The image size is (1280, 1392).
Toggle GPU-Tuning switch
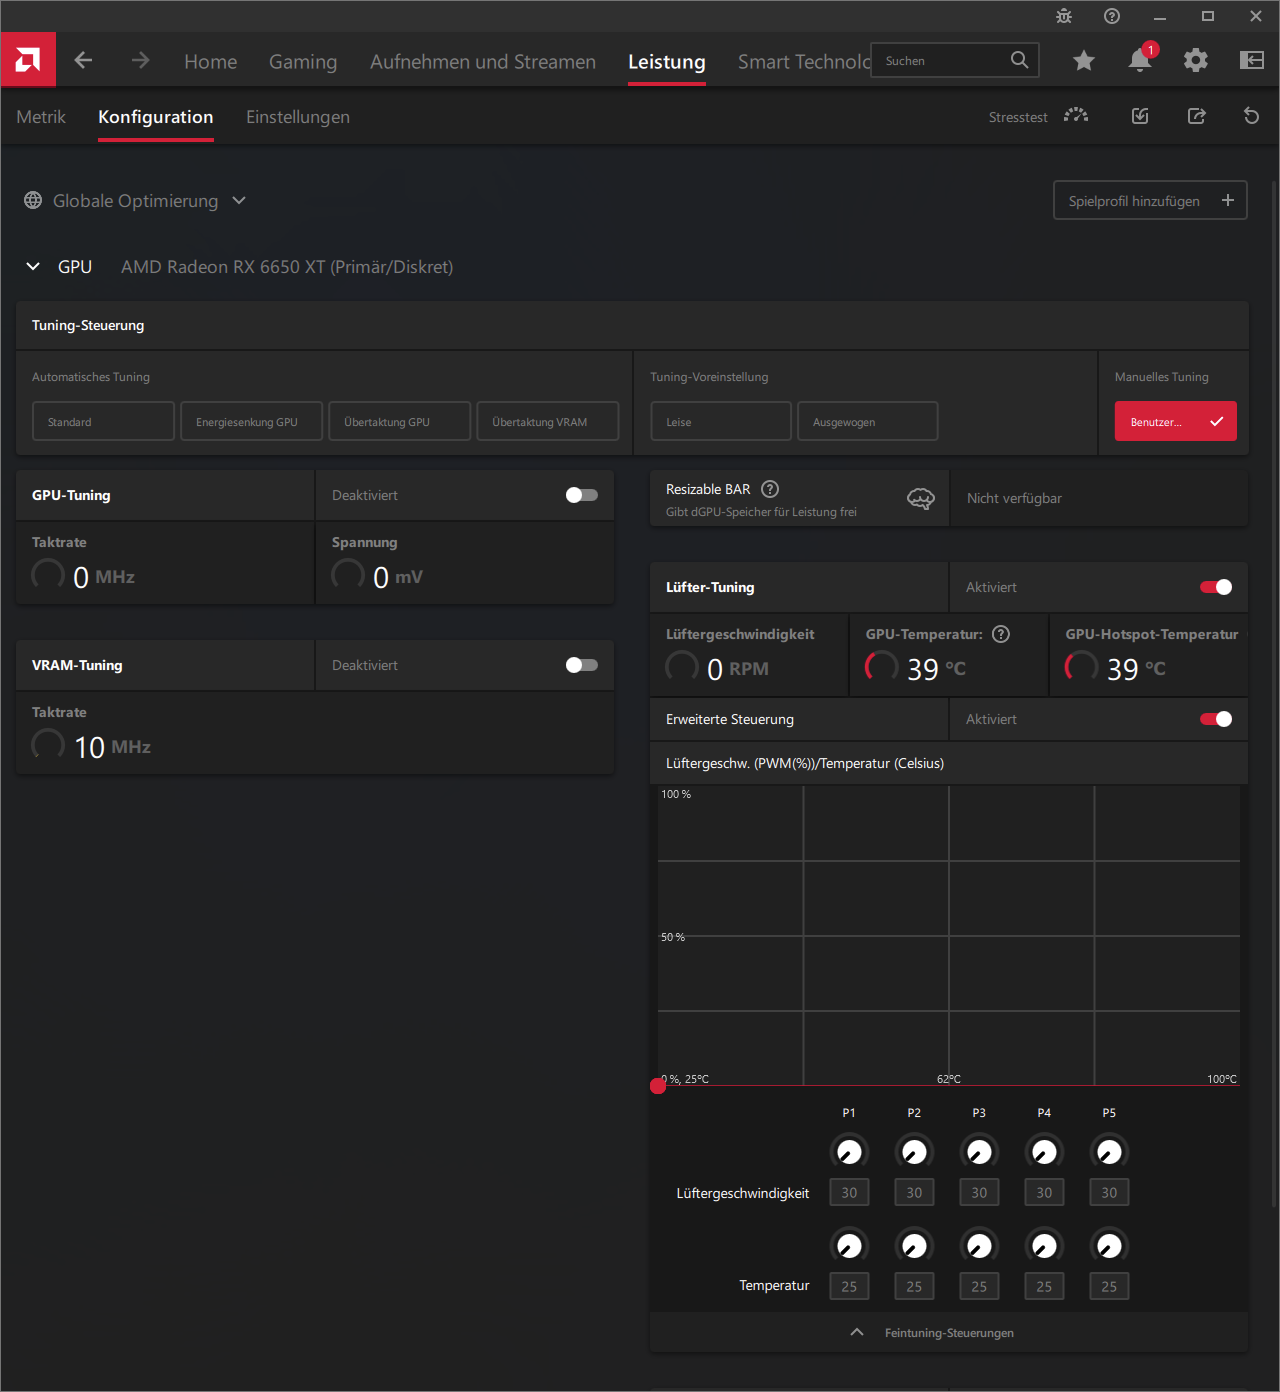coord(581,495)
